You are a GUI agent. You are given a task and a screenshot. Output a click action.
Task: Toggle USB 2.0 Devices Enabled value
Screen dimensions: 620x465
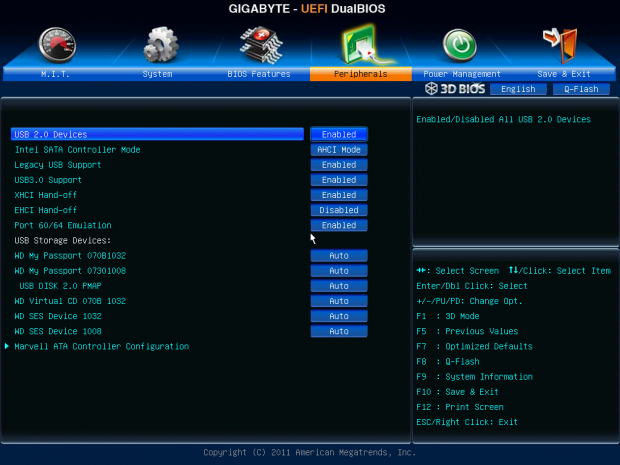339,134
